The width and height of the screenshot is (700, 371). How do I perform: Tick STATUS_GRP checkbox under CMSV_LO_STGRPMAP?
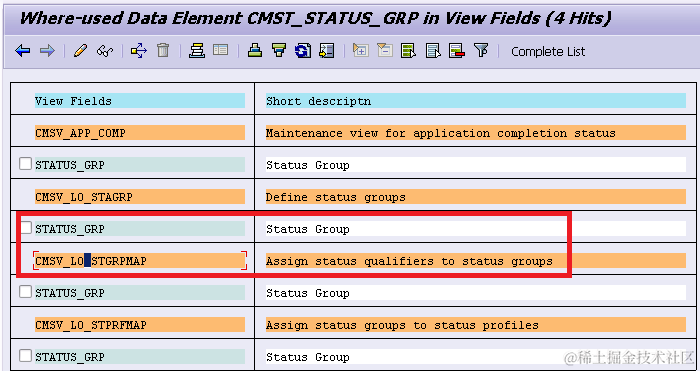coord(25,292)
